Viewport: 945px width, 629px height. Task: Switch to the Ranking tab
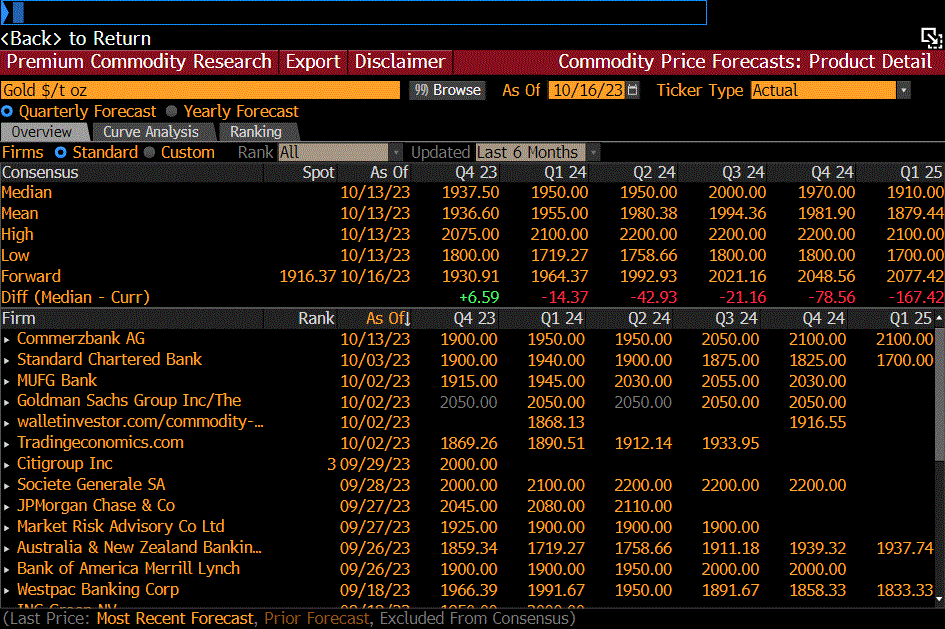pos(256,132)
